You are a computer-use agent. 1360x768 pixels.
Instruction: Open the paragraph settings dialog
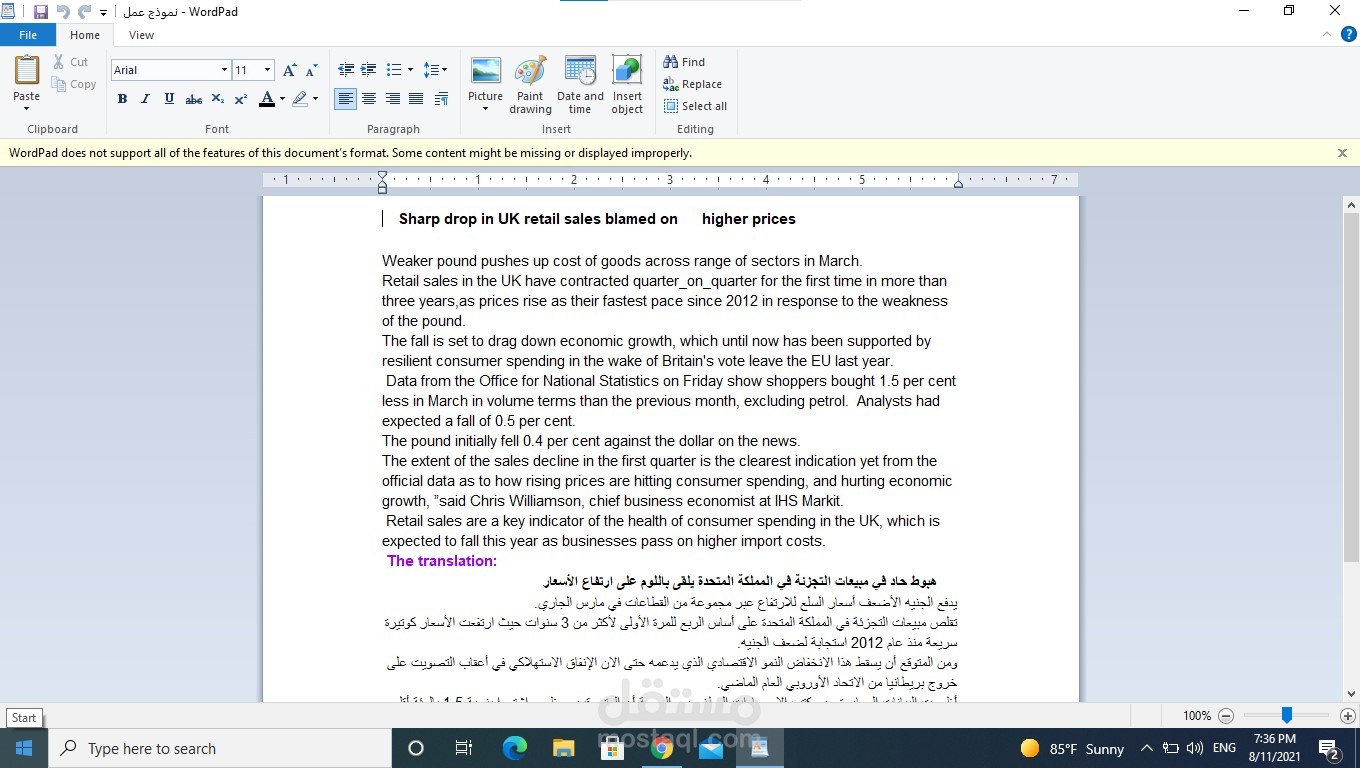coord(441,99)
